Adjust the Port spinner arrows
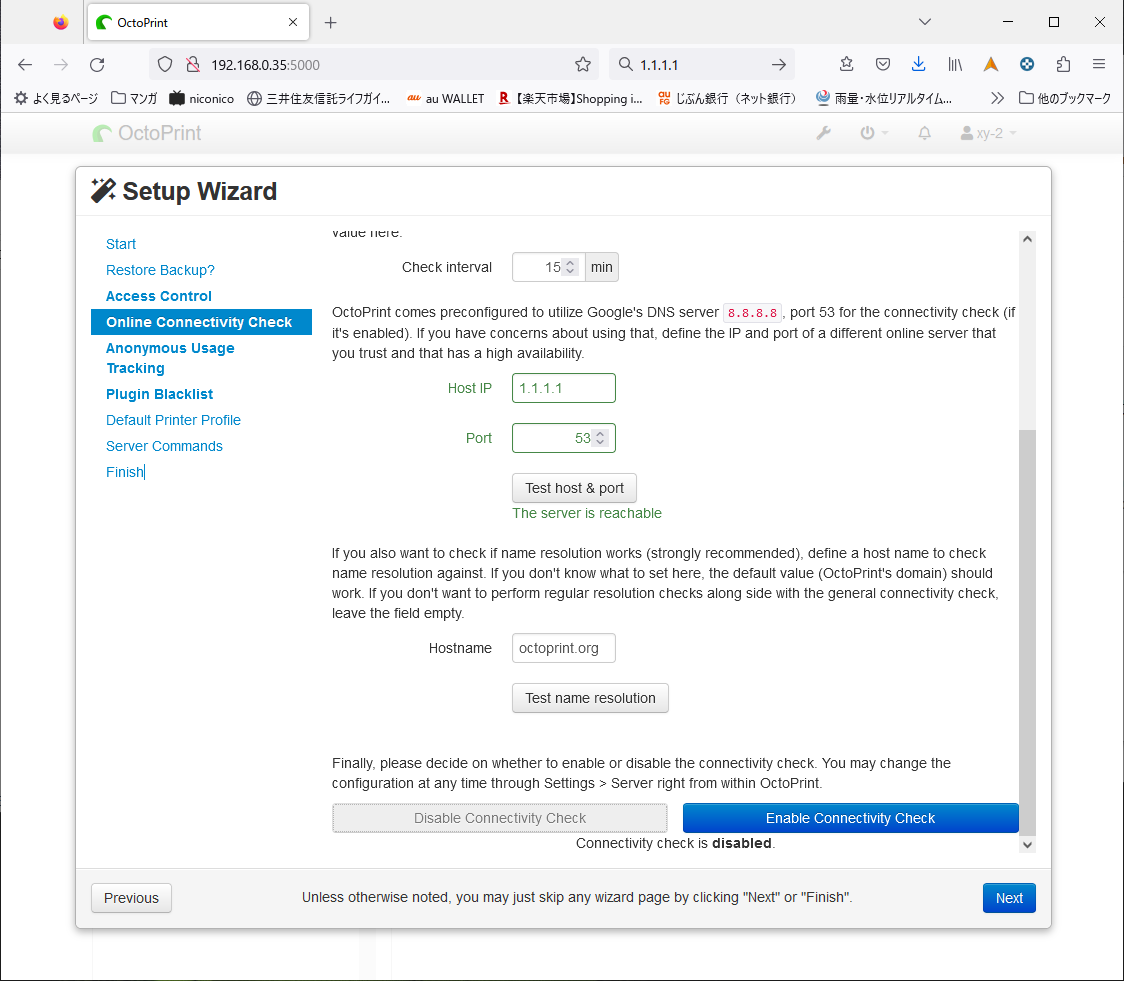The height and width of the screenshot is (981, 1124). pyautogui.click(x=601, y=438)
